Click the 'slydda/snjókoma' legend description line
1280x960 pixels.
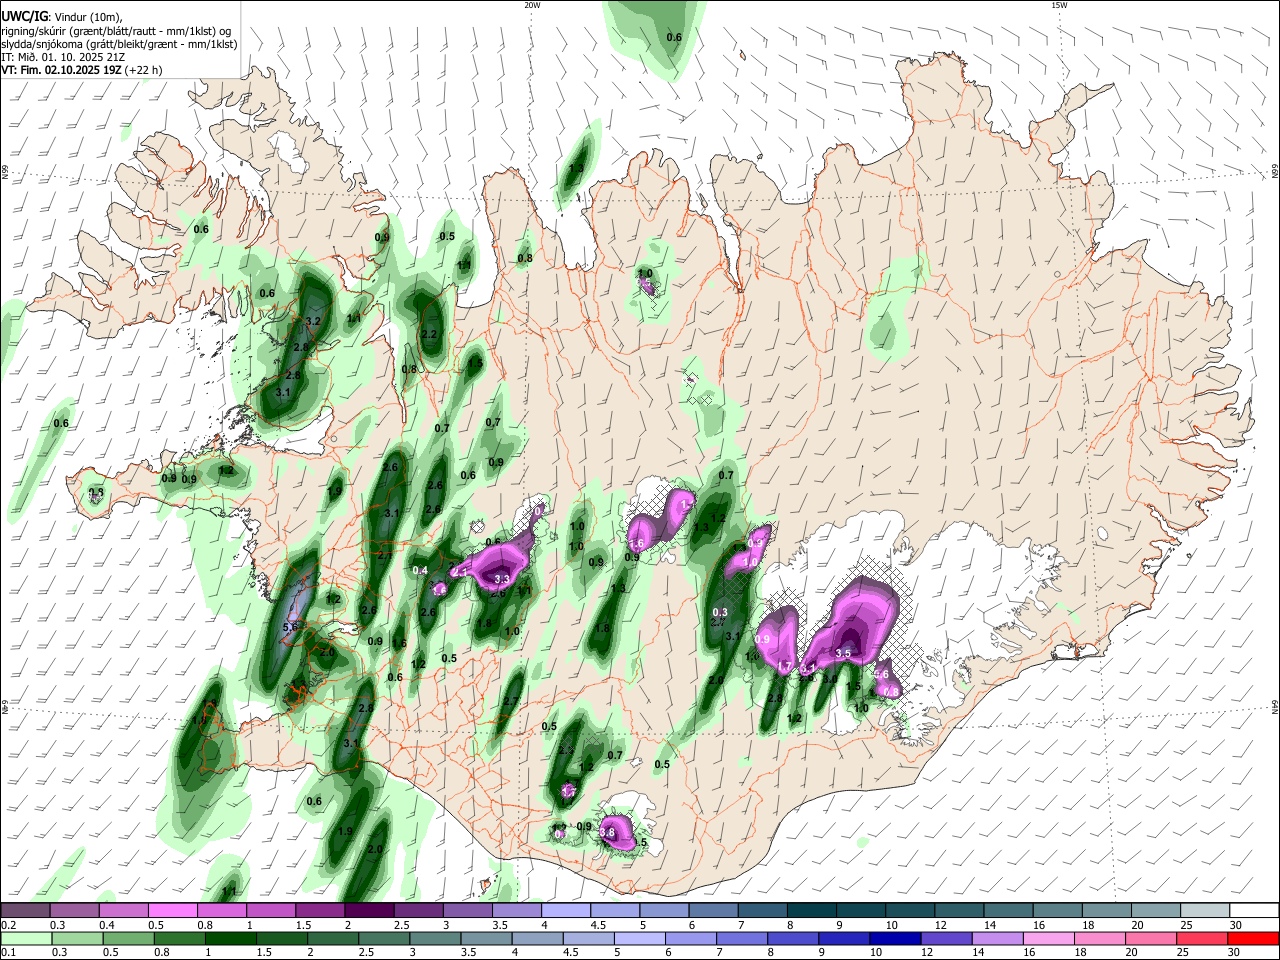click(x=119, y=44)
